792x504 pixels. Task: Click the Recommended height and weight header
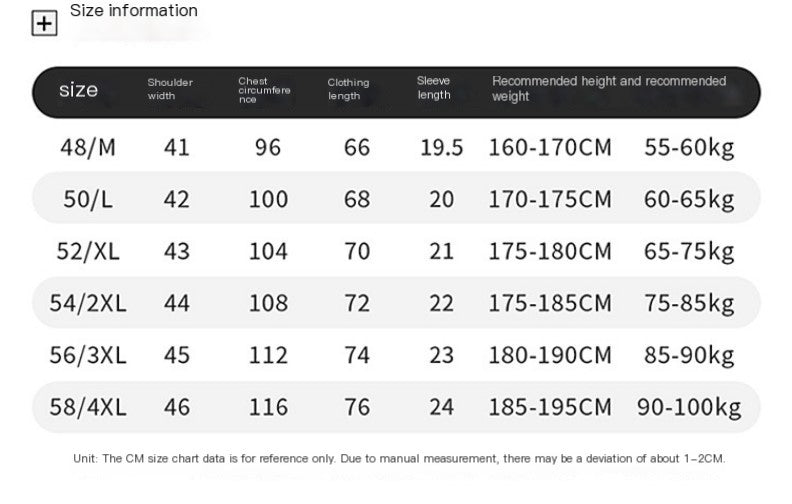pos(608,88)
